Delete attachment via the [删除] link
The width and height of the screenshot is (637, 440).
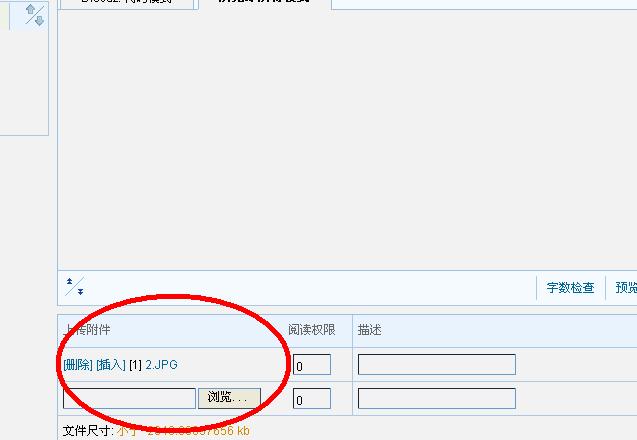[x=78, y=364]
